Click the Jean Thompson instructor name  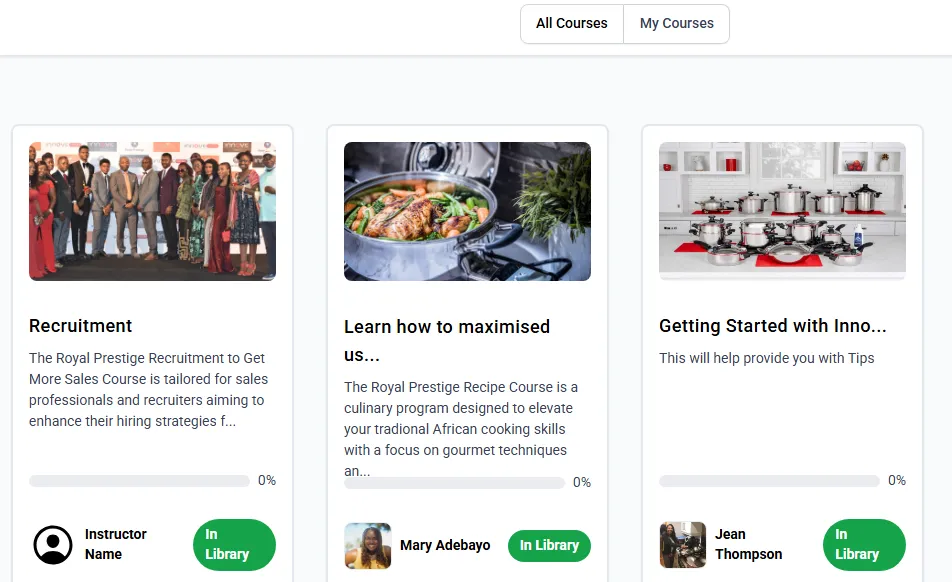point(748,544)
